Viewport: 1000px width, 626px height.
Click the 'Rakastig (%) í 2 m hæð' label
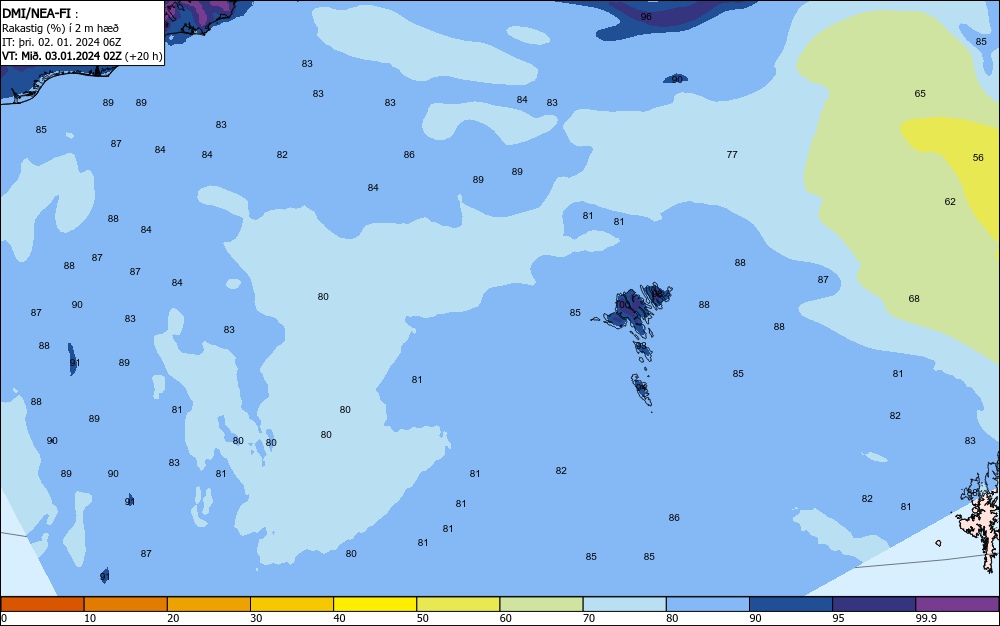[60, 28]
